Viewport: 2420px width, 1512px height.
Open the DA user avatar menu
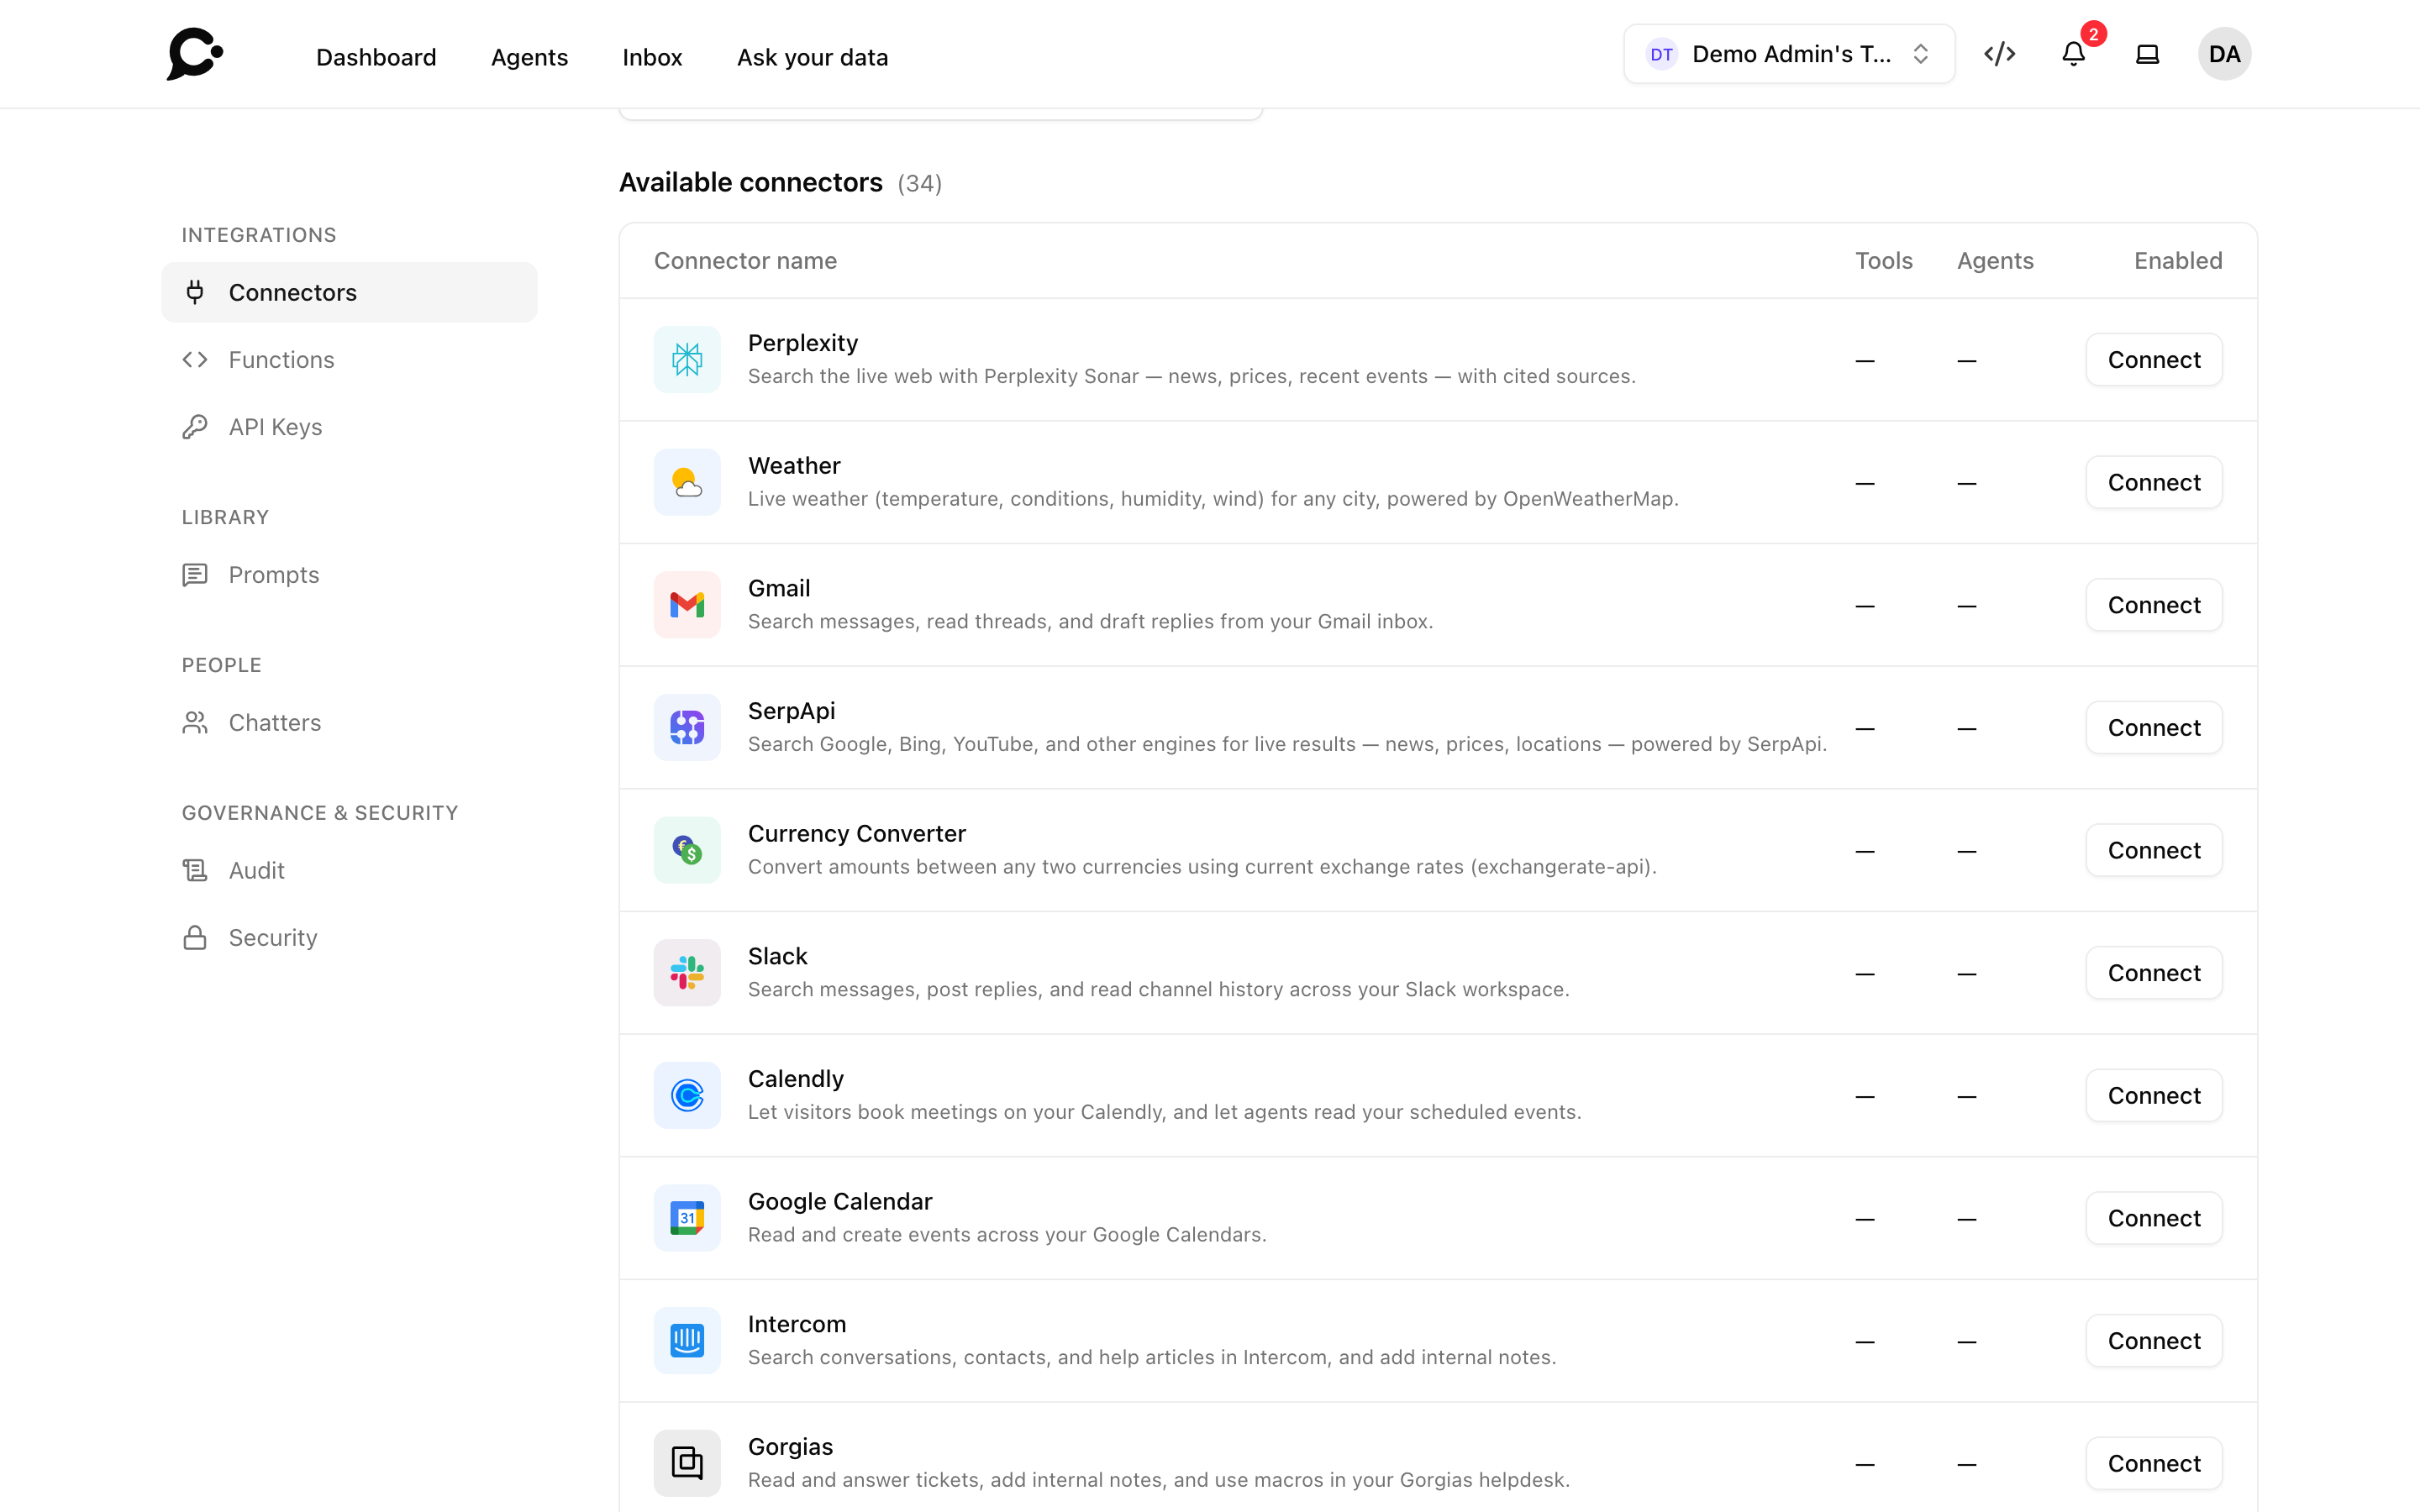[2224, 54]
